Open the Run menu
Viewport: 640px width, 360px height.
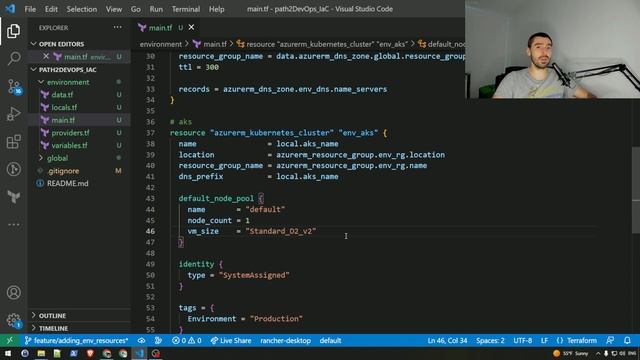point(156,9)
